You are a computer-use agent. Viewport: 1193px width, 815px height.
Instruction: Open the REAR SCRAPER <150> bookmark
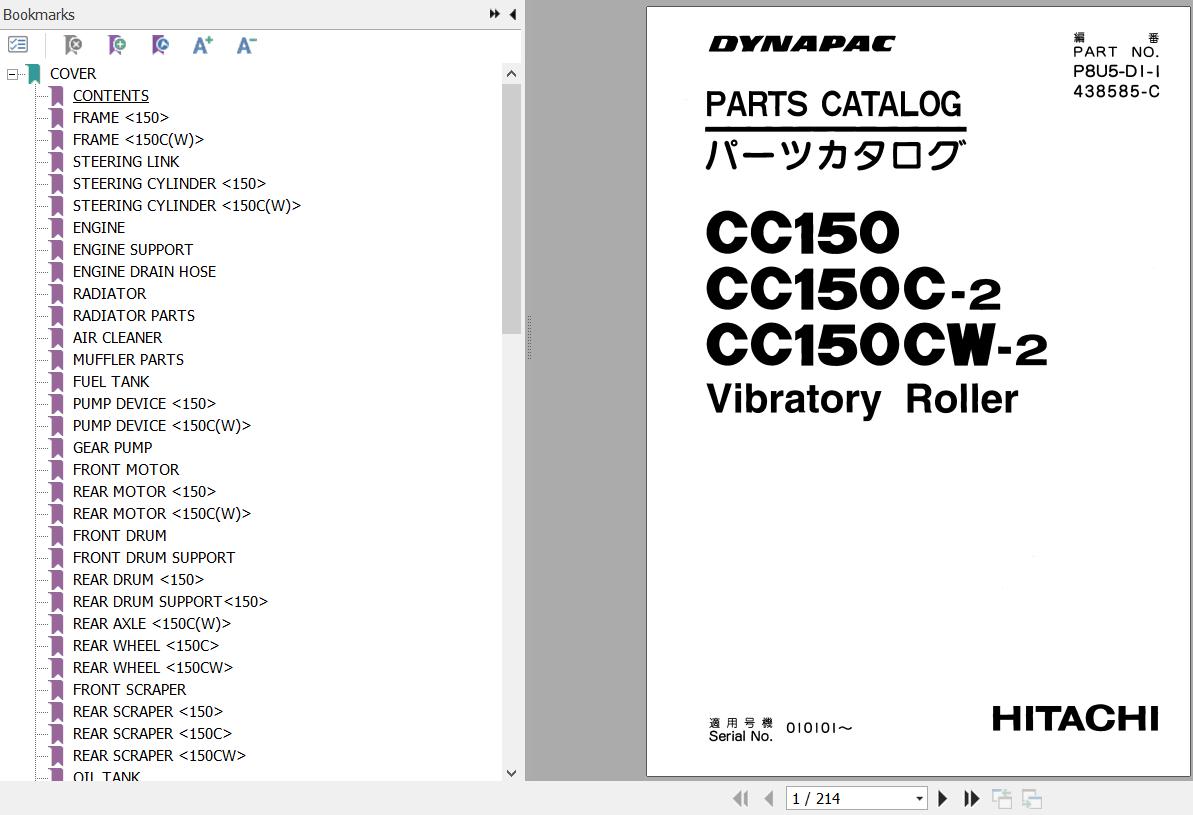[x=148, y=712]
